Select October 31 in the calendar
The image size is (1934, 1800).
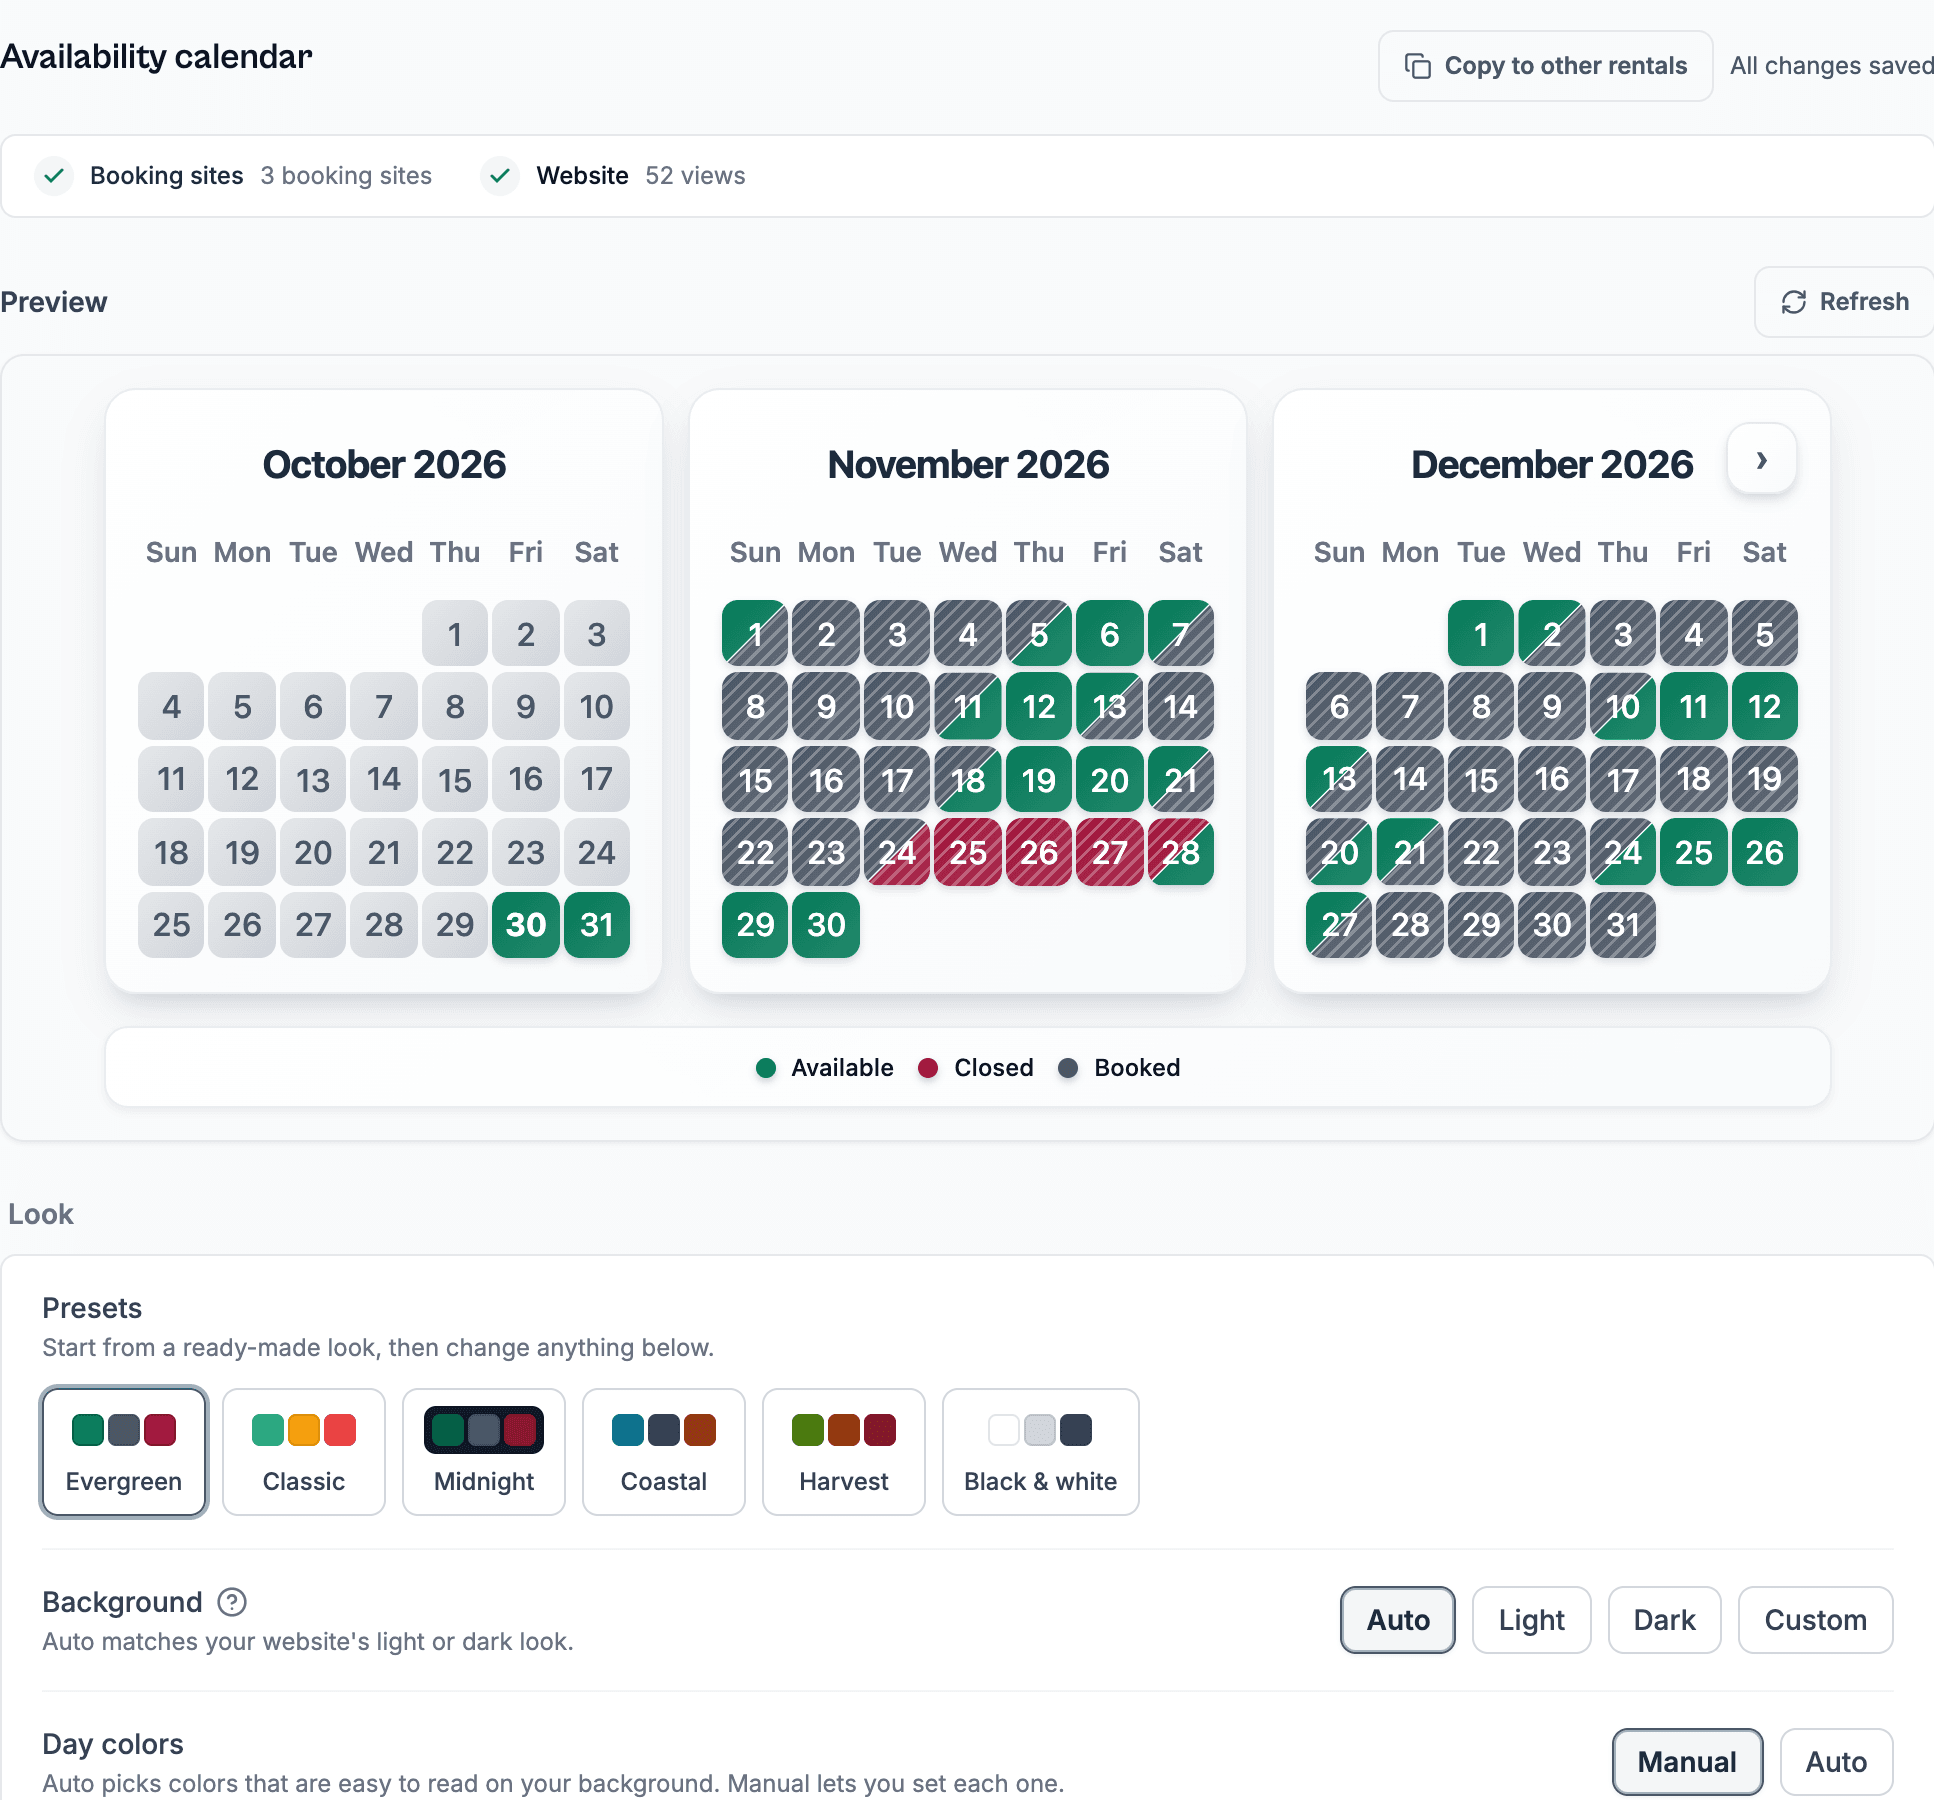click(597, 925)
